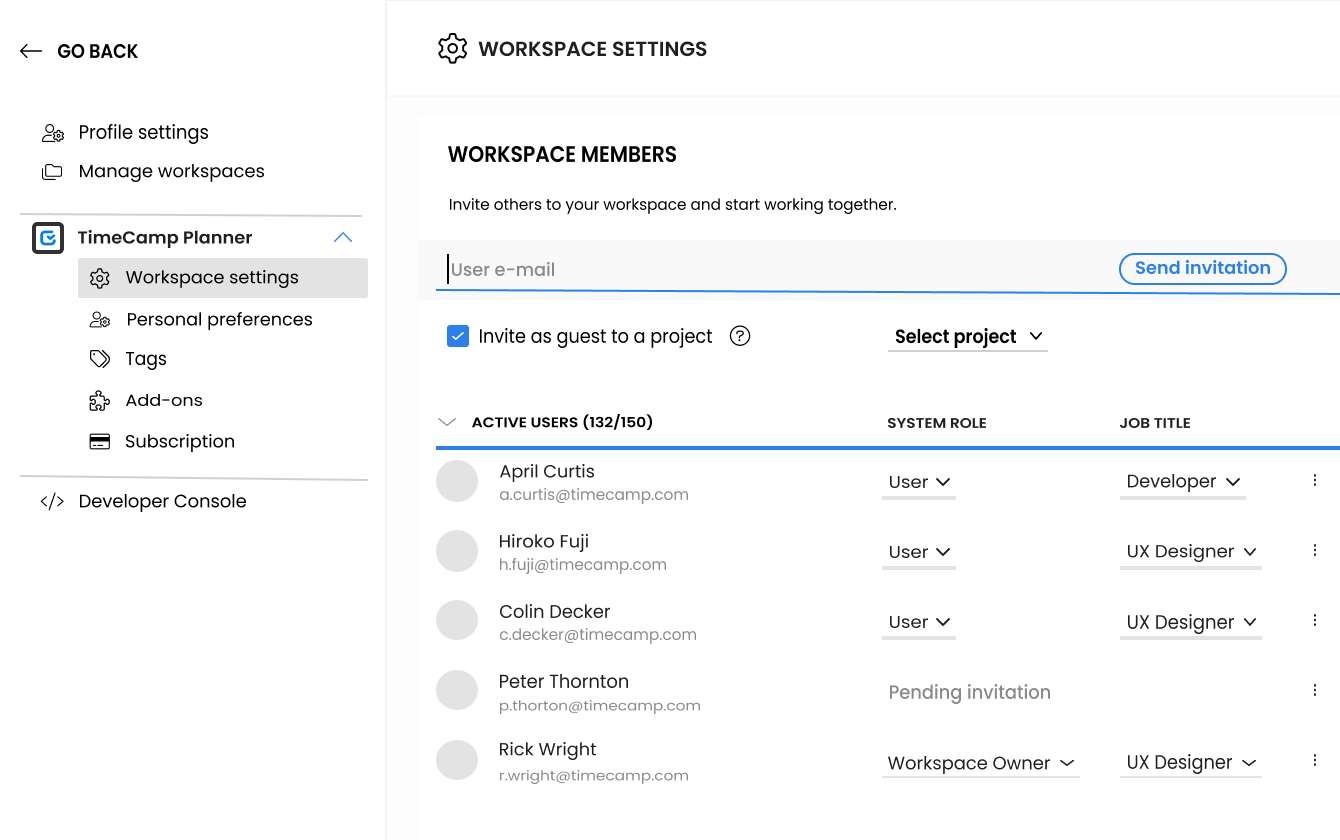The height and width of the screenshot is (840, 1340).
Task: Click the JOB TITLE column header
Action: 1155,423
